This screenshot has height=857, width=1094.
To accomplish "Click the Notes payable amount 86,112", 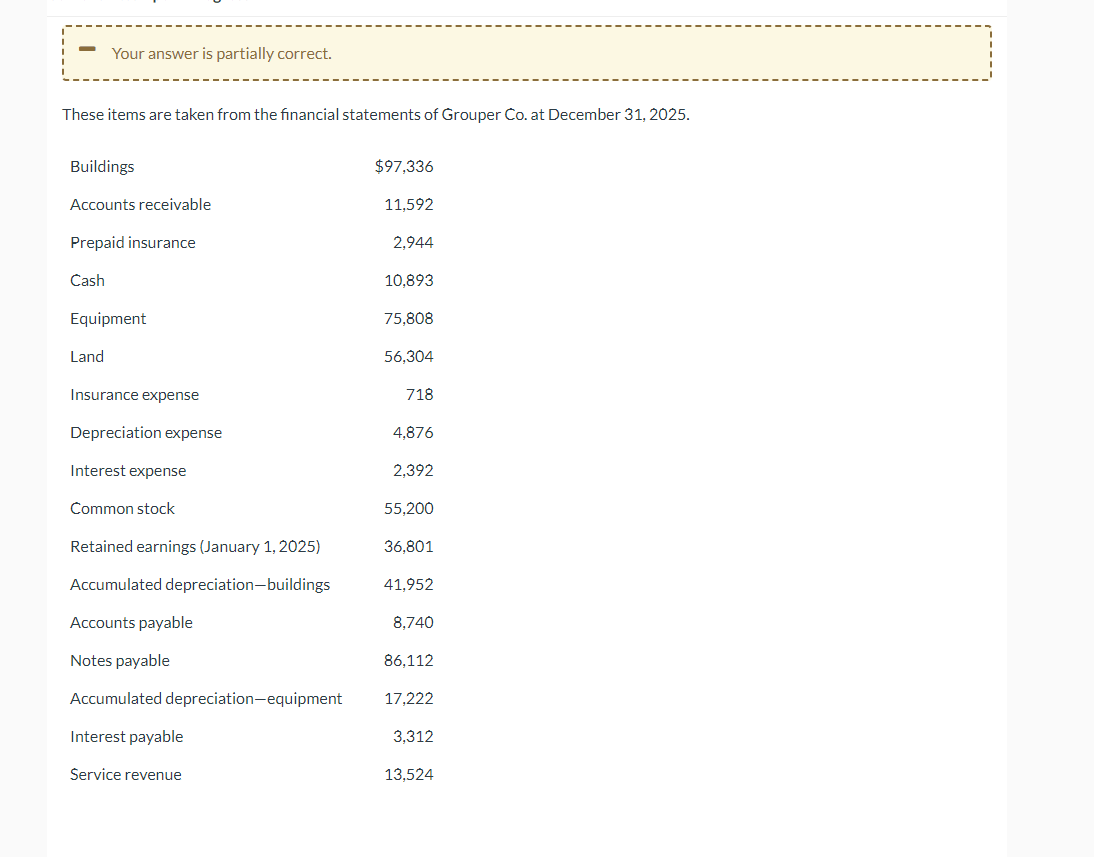I will coord(408,660).
